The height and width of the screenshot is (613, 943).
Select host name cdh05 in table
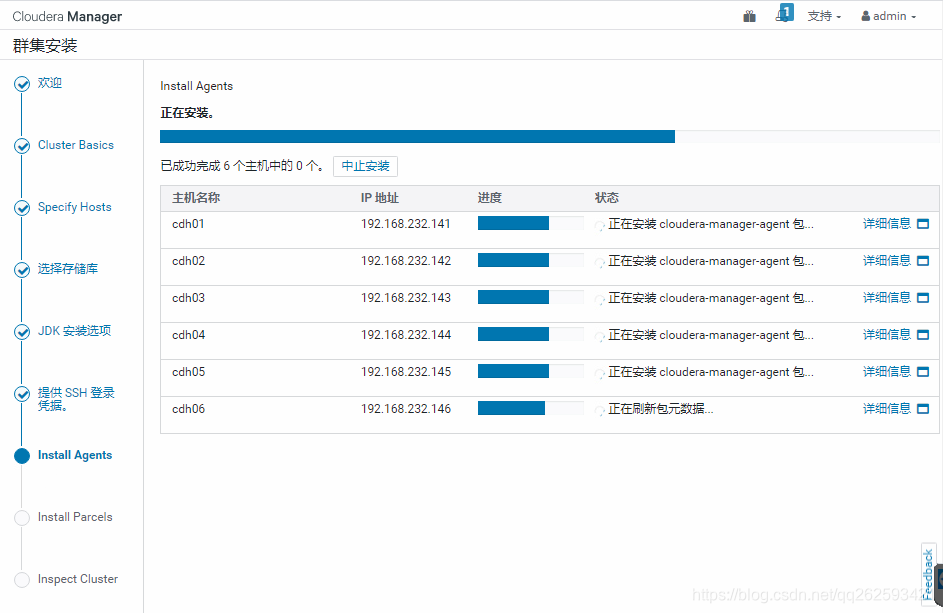pyautogui.click(x=188, y=372)
